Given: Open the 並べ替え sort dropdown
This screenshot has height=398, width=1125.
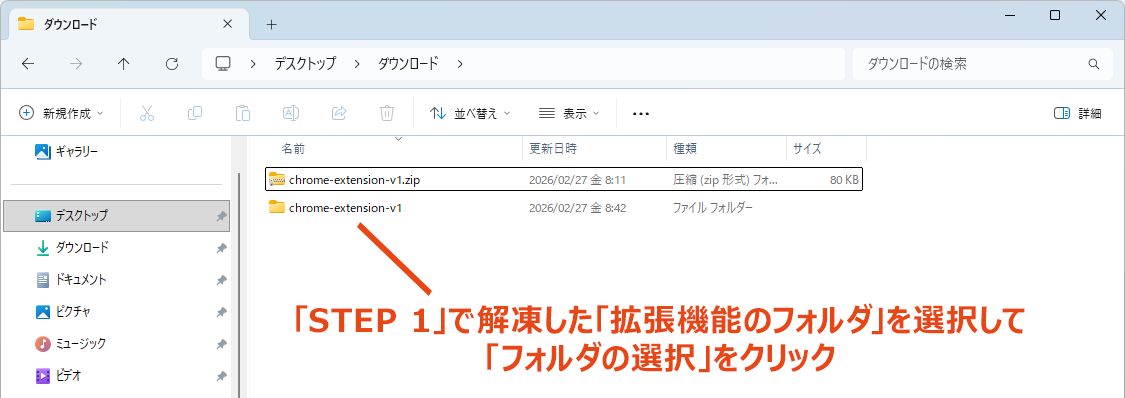Looking at the screenshot, I should click(470, 113).
